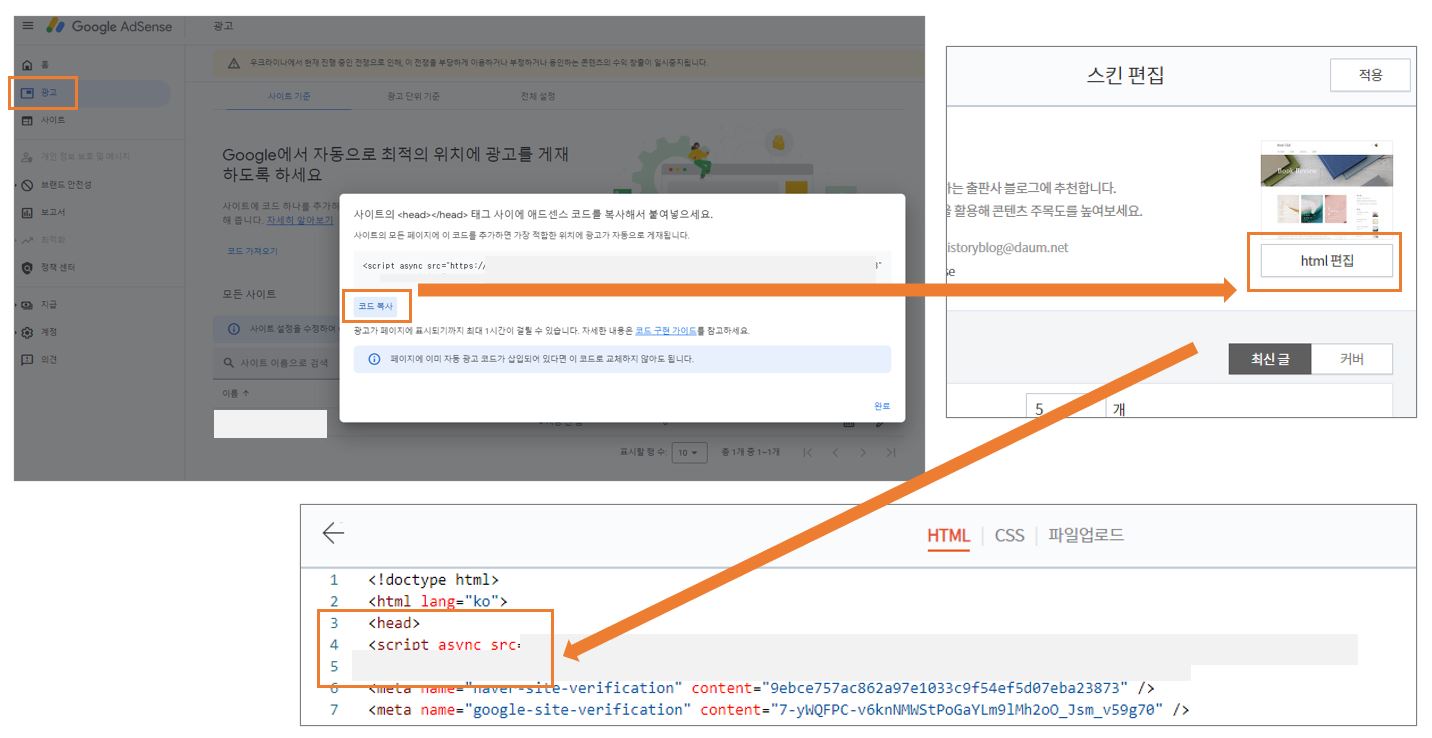This screenshot has height=738, width=1432.
Task: Open the 코드 구현 가이드 link
Action: 666,330
